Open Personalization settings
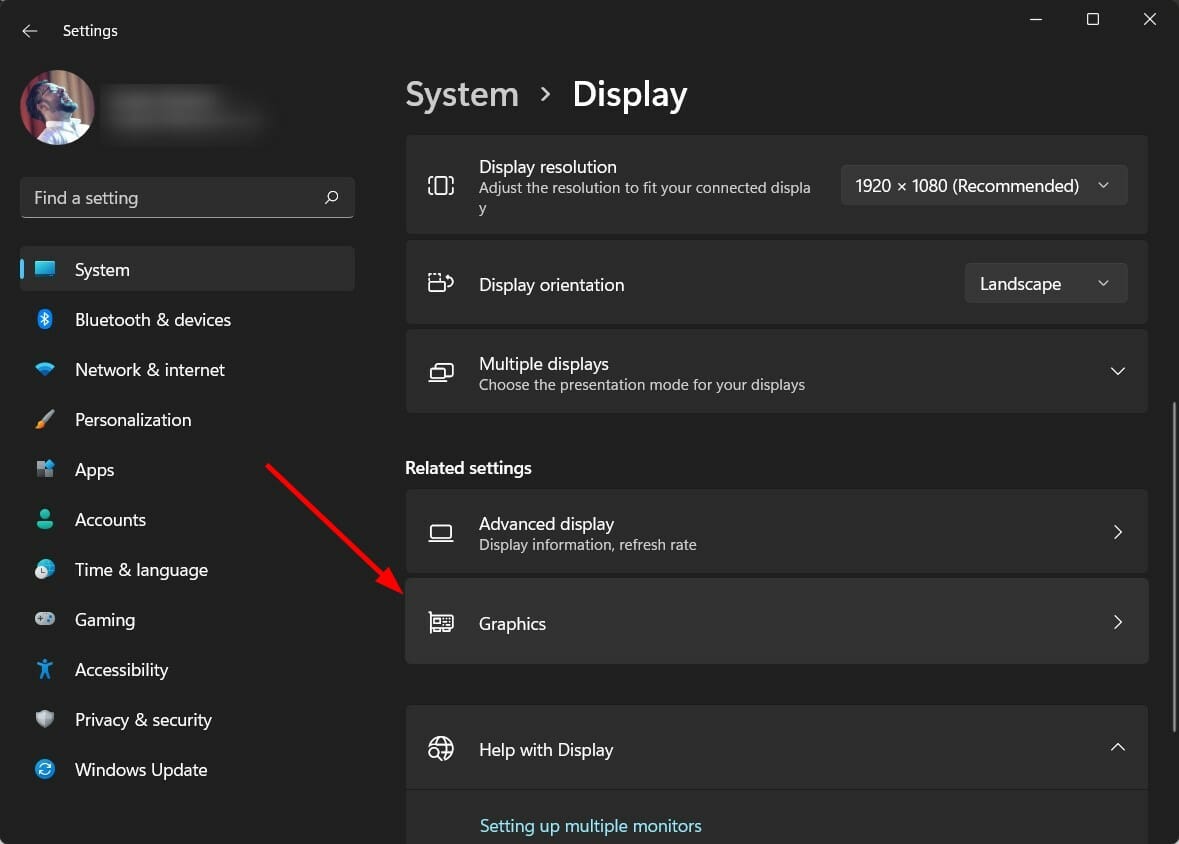1179x844 pixels. click(133, 419)
